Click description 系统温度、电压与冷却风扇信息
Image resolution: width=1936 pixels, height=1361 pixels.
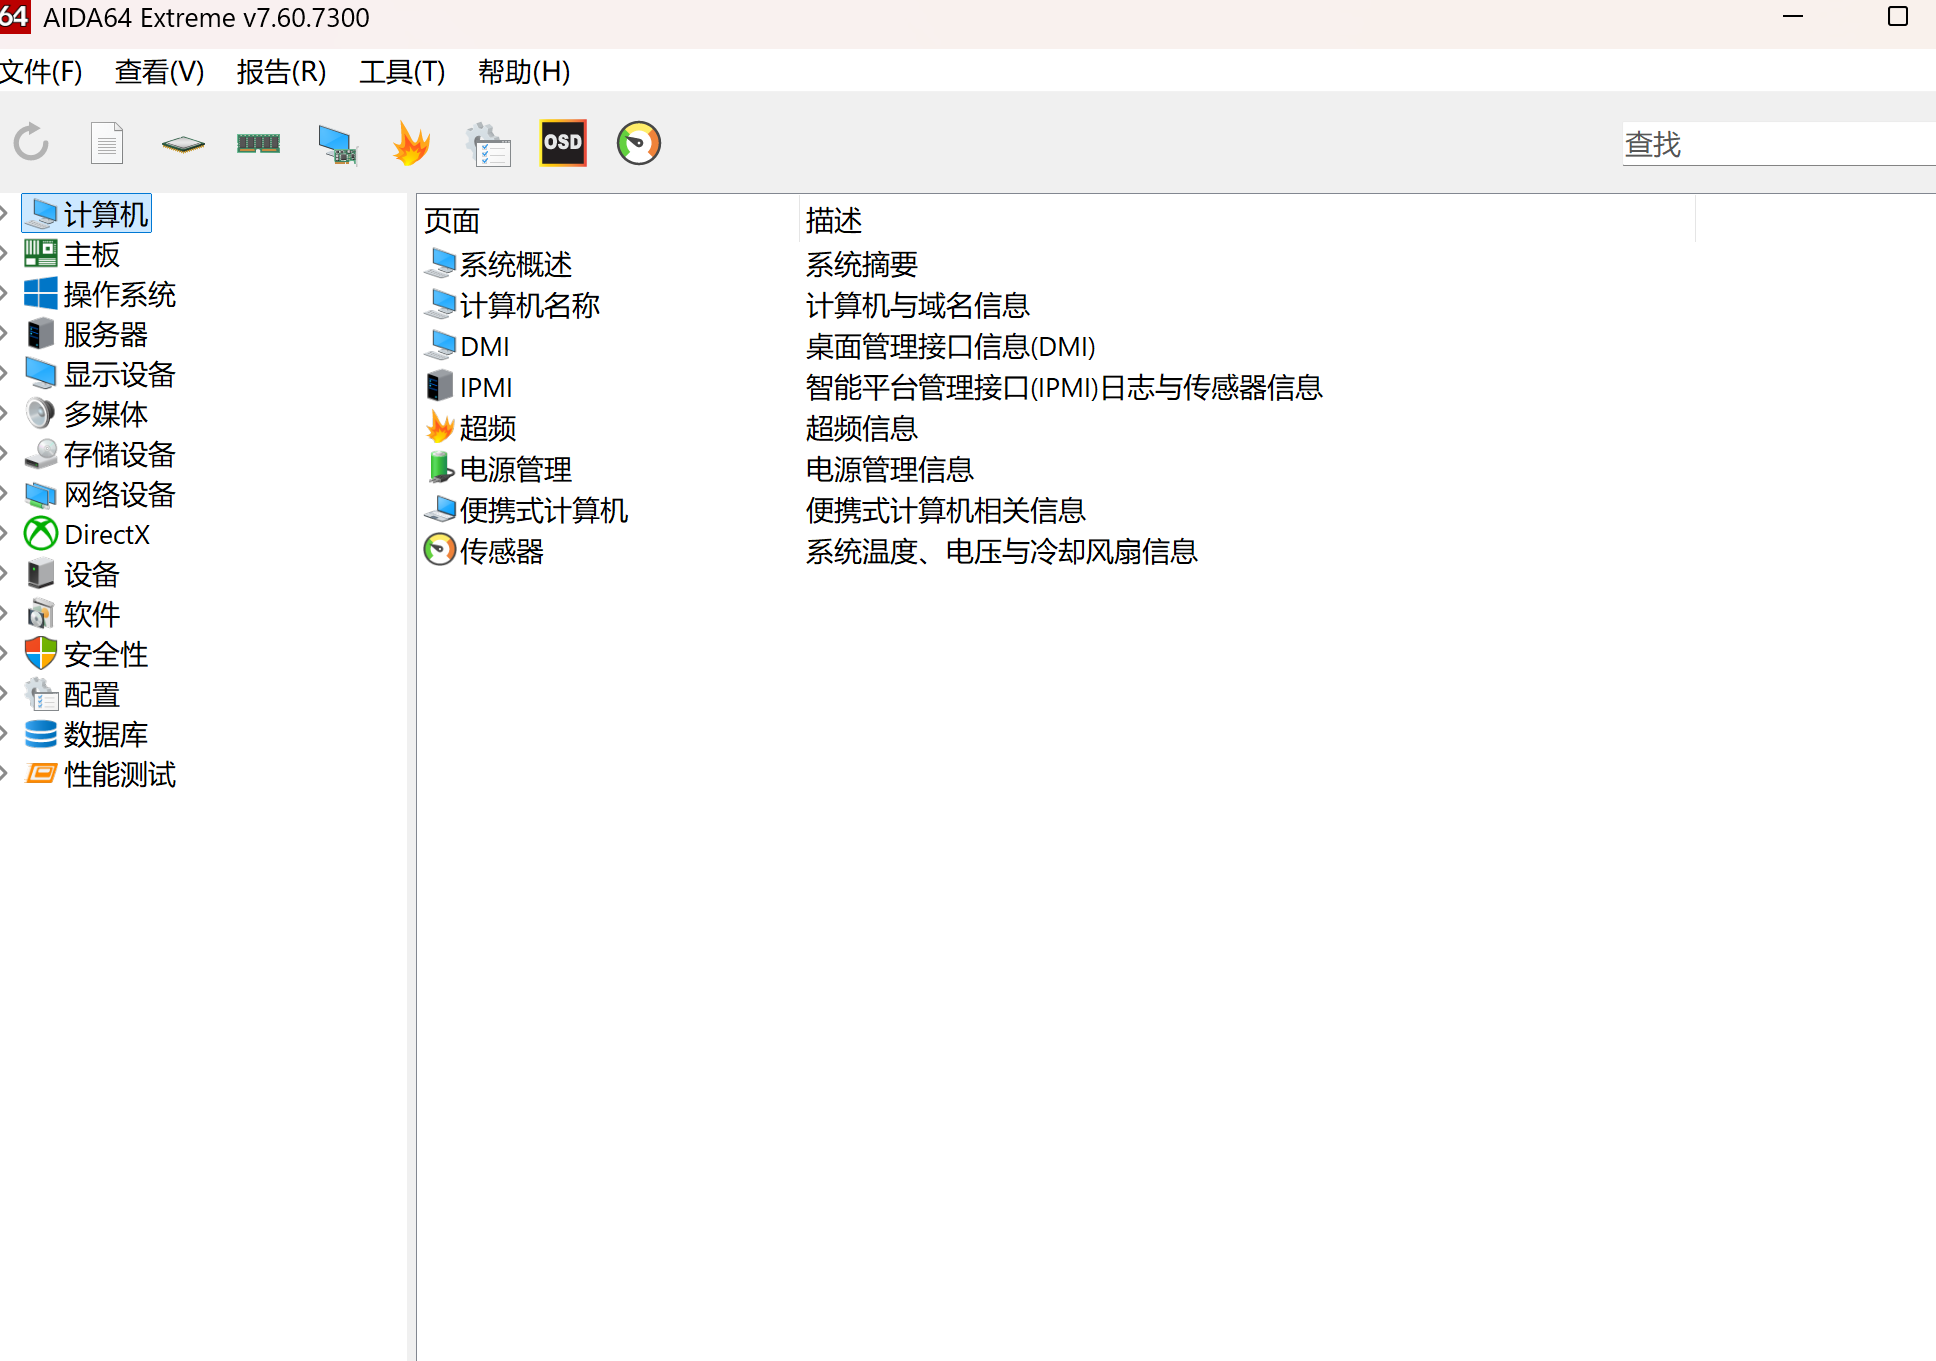pos(1001,551)
